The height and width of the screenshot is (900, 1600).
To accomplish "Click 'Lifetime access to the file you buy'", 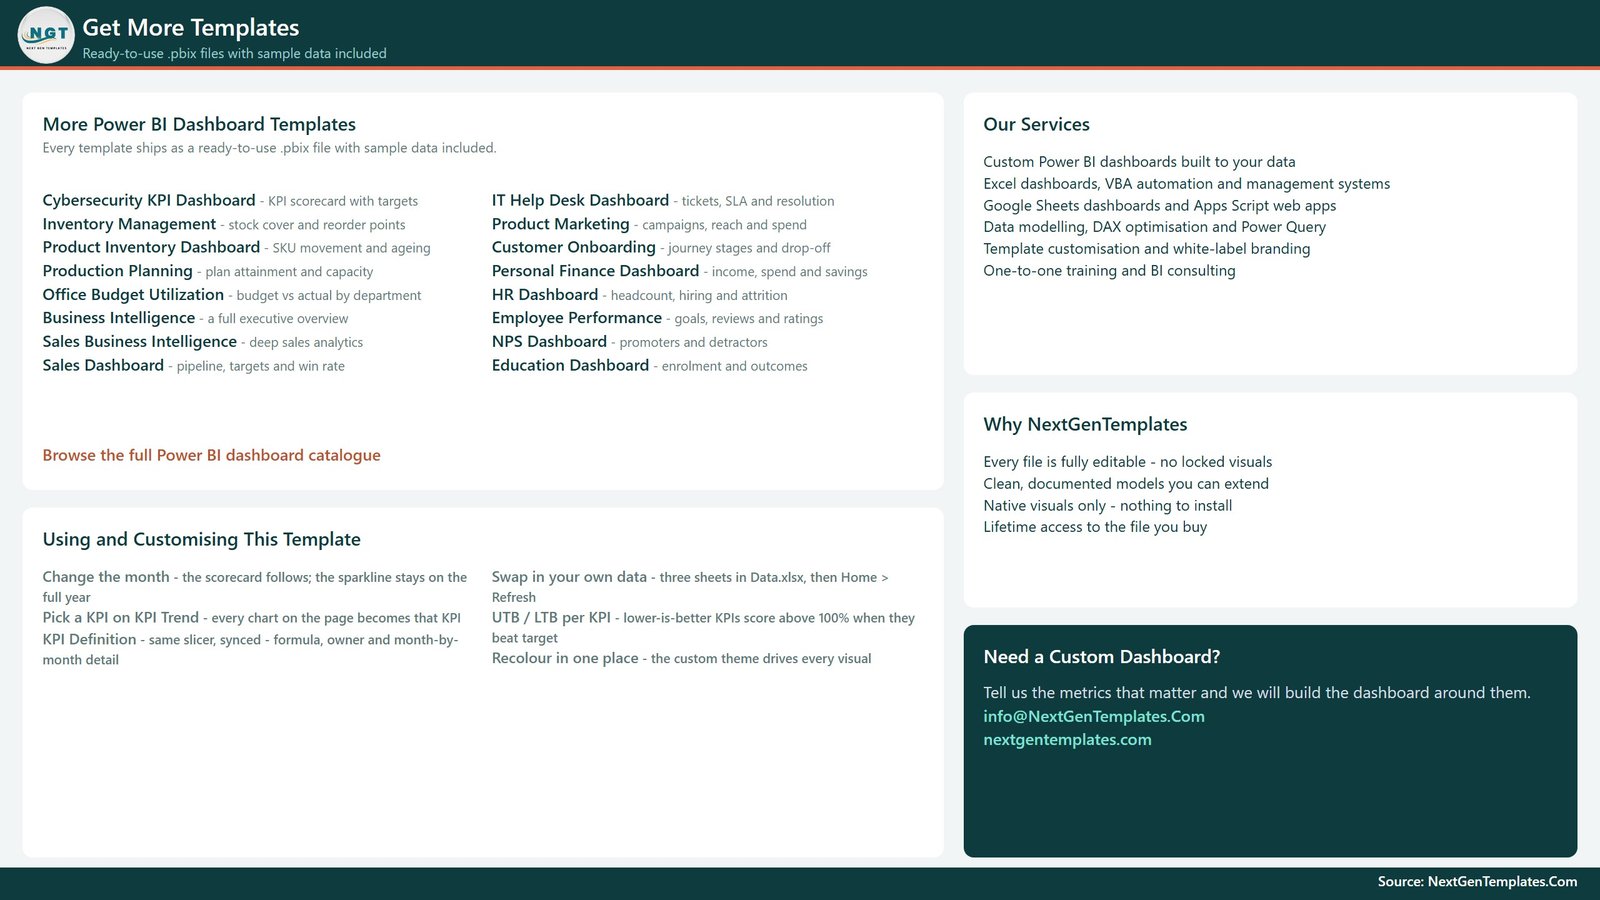I will tap(1095, 527).
